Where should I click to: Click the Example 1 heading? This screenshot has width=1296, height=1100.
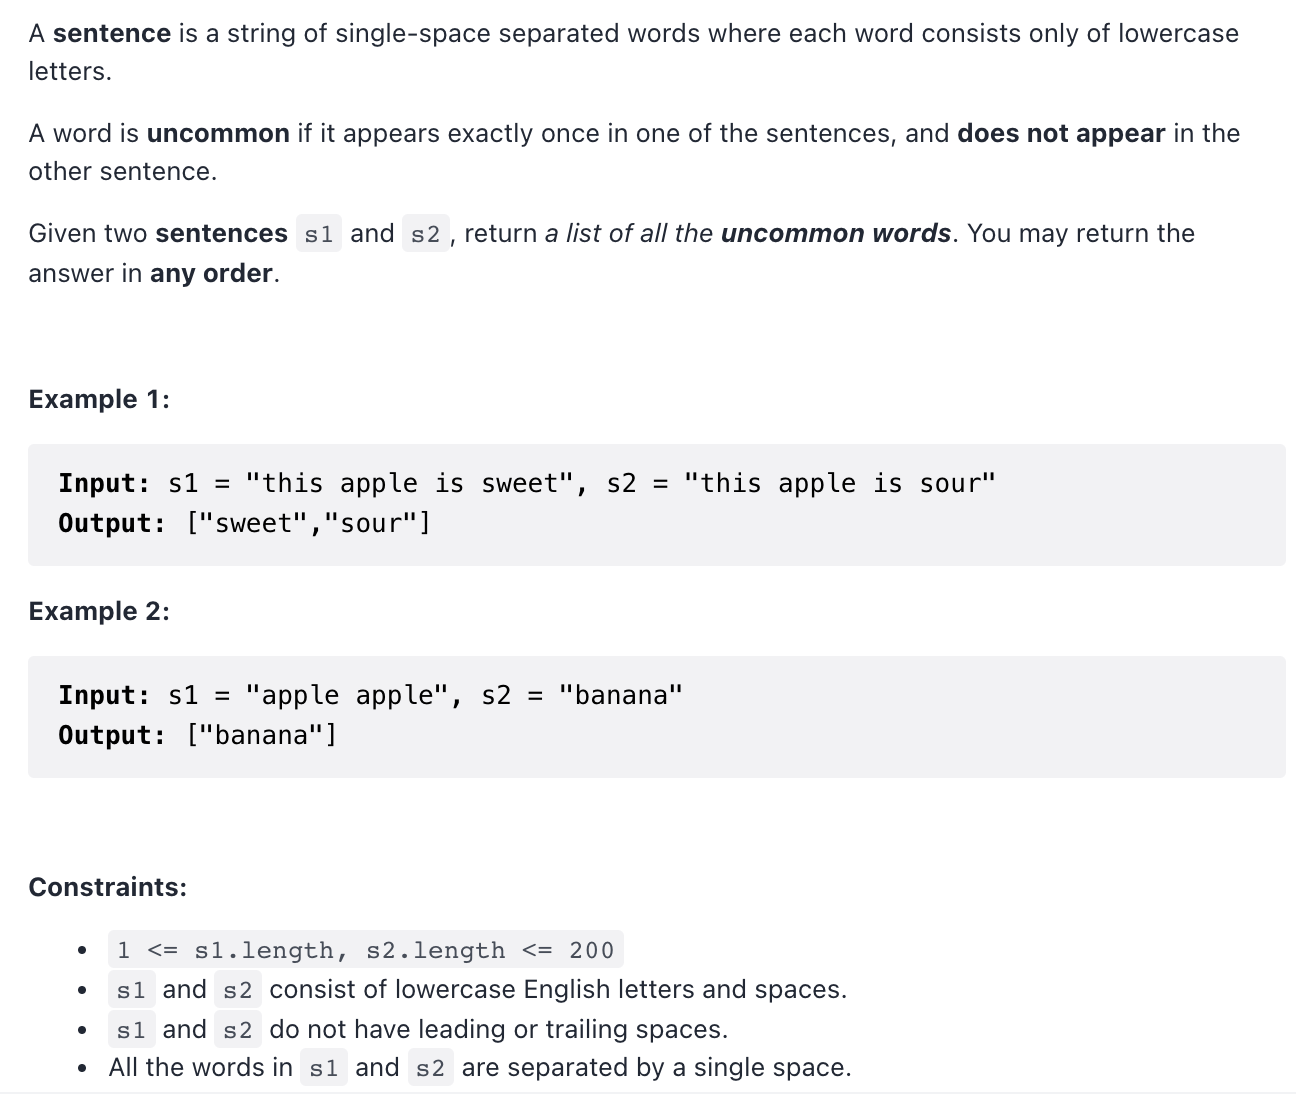click(97, 399)
